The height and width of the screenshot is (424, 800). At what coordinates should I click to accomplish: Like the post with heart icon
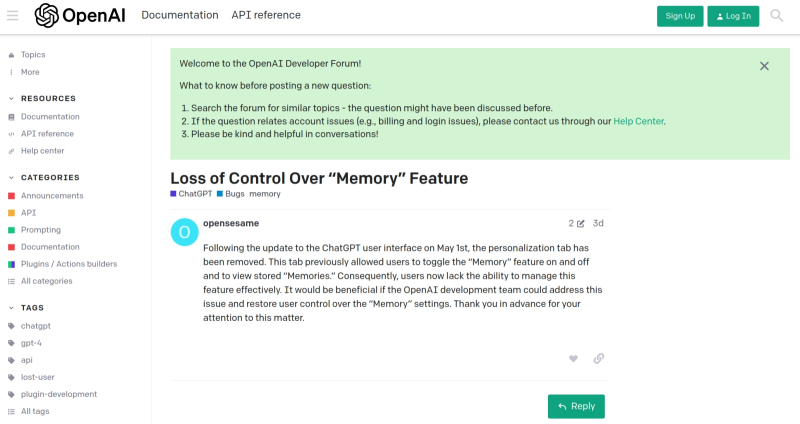click(573, 358)
